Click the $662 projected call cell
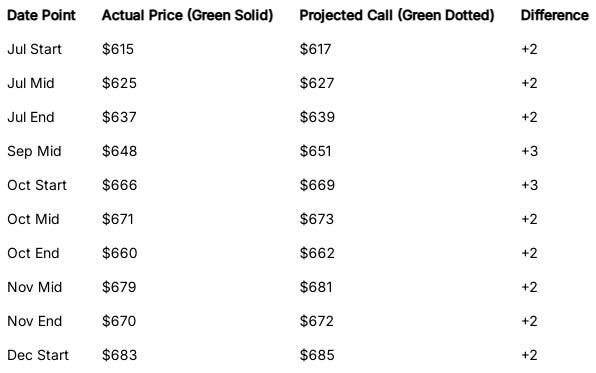The image size is (596, 373). 317,253
